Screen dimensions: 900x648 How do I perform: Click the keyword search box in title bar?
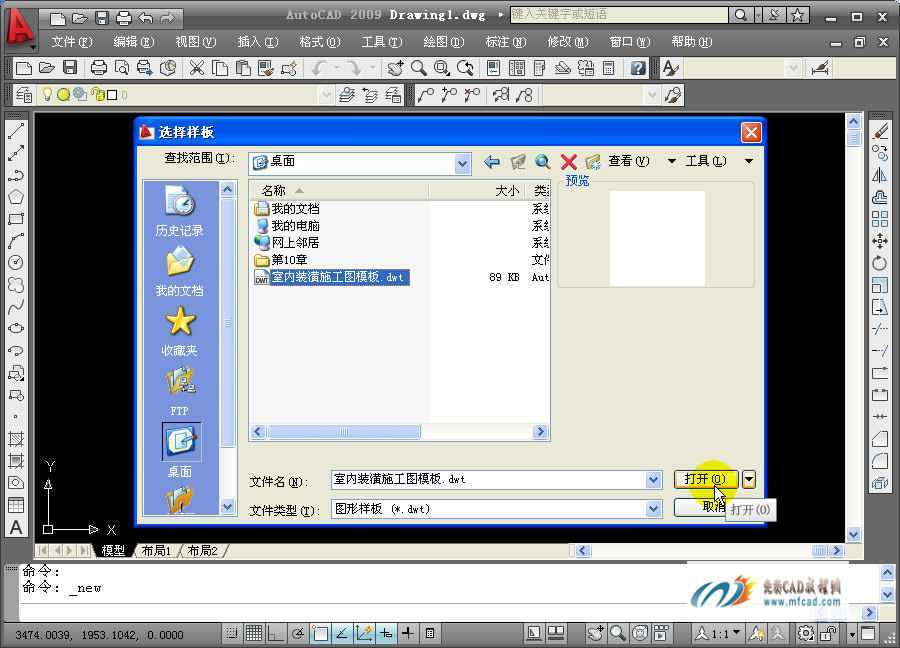pyautogui.click(x=619, y=15)
